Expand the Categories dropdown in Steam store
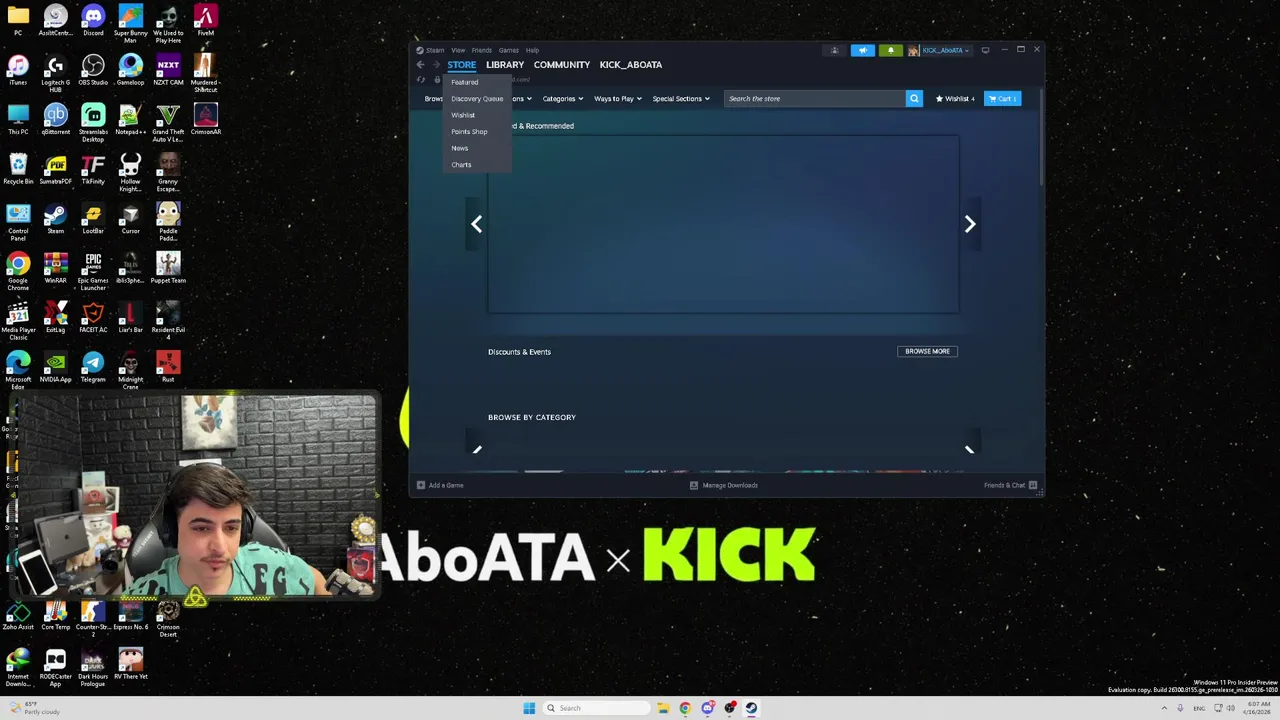Screen dimensions: 1280x720 pyautogui.click(x=563, y=99)
